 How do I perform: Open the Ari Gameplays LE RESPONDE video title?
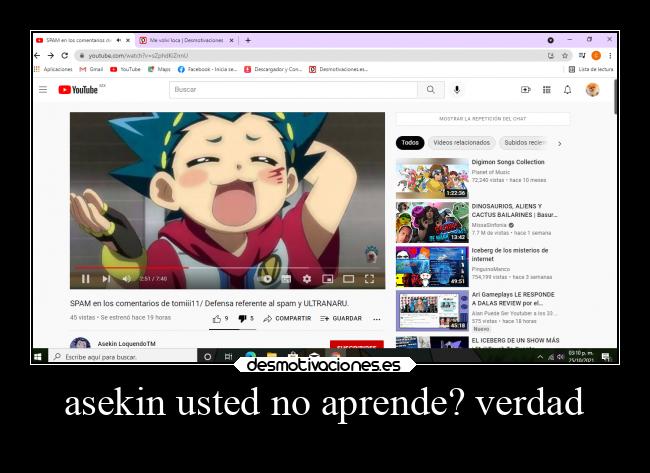[x=513, y=298]
